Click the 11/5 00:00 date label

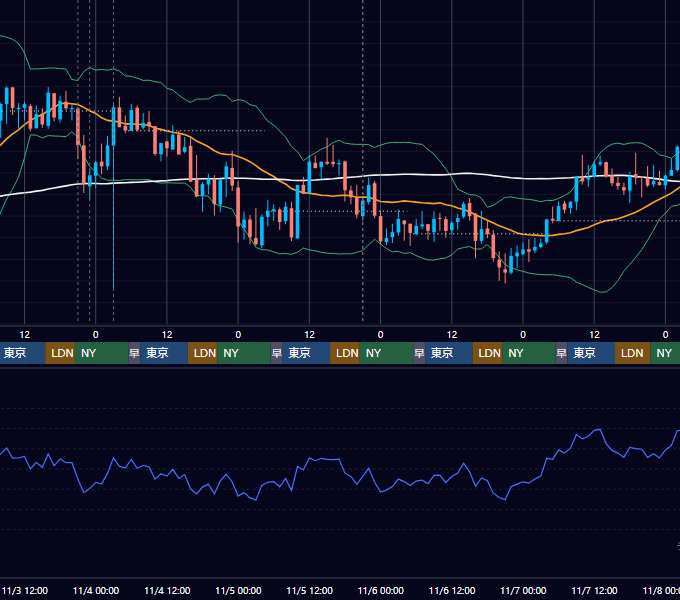238,590
